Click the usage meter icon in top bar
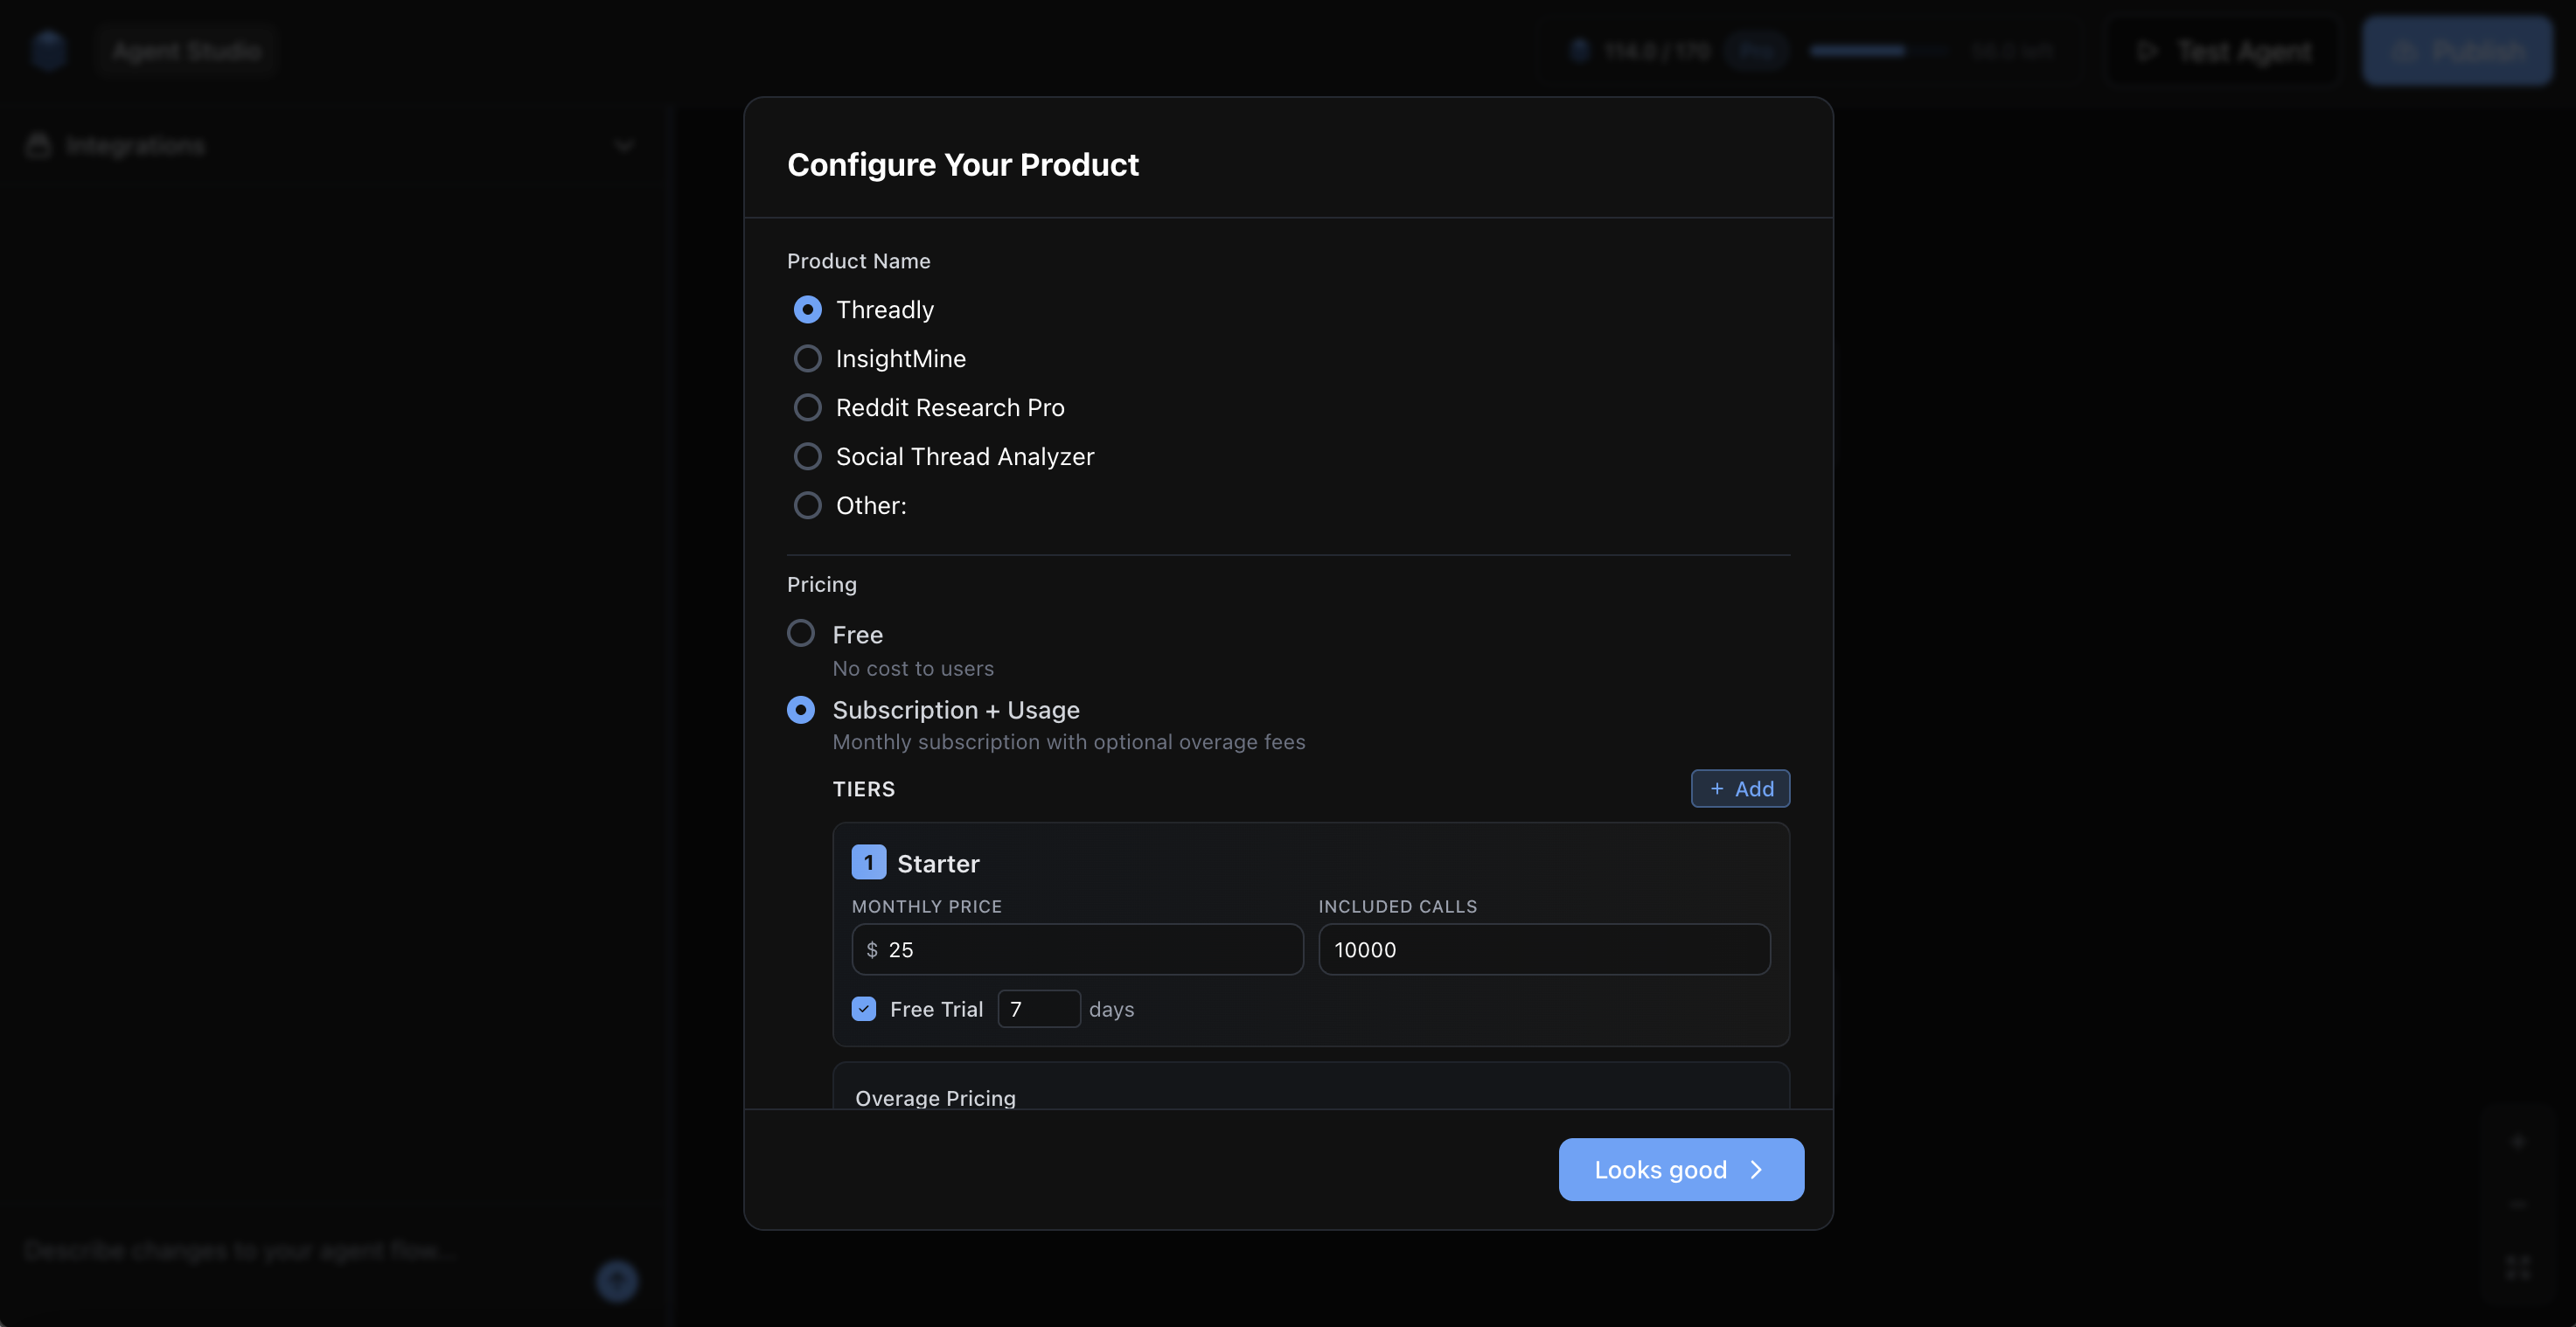 point(1580,50)
